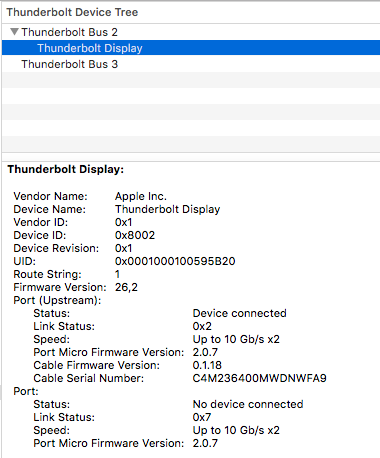
Task: Select the Thunderbolt Bus 3 row
Action: pos(191,64)
